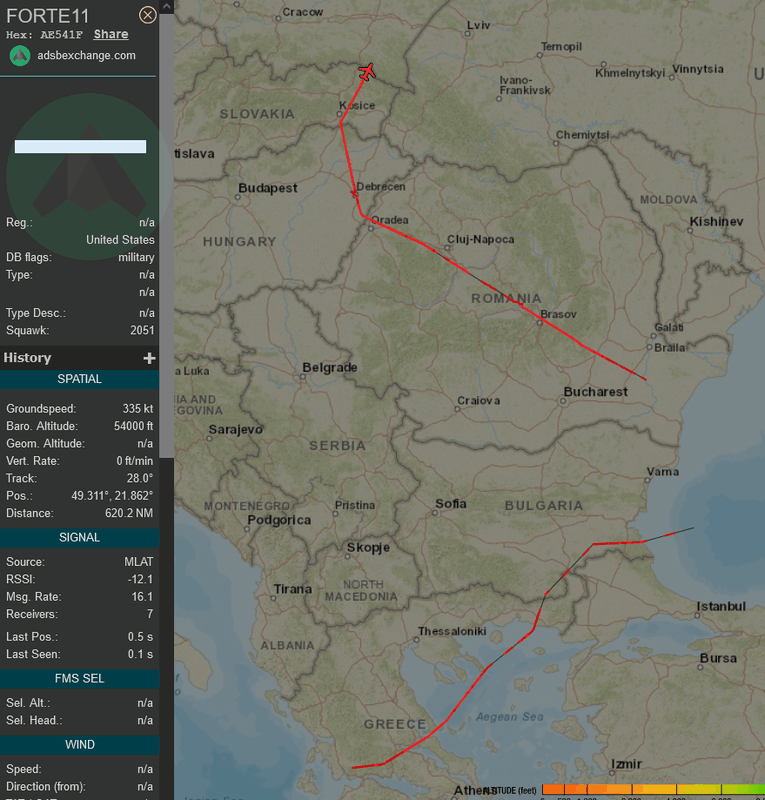Click the History heading label
The image size is (765, 800).
click(x=28, y=358)
